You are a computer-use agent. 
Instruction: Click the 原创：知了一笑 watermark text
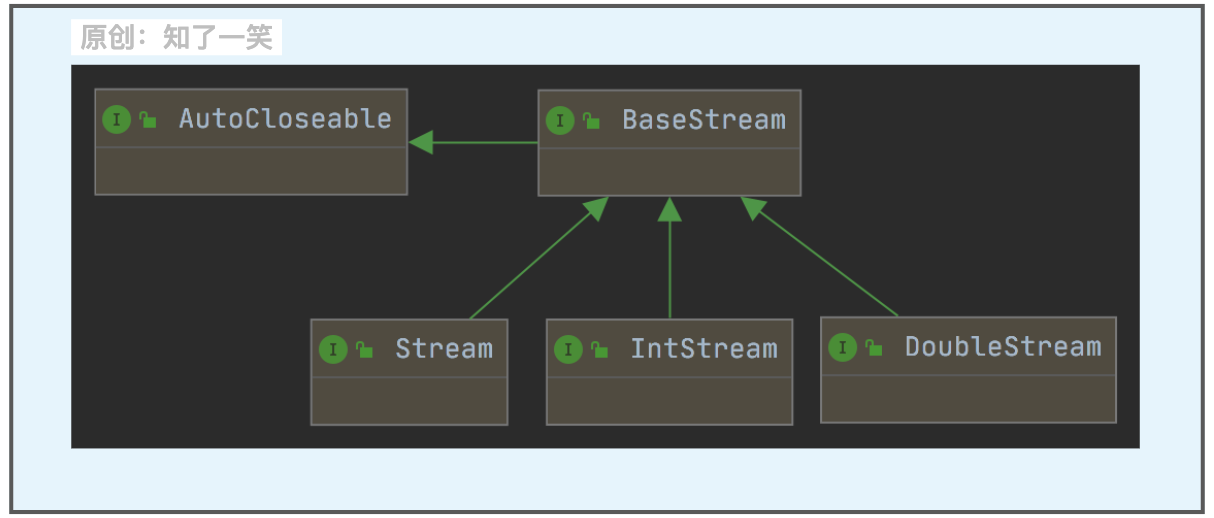pos(176,38)
